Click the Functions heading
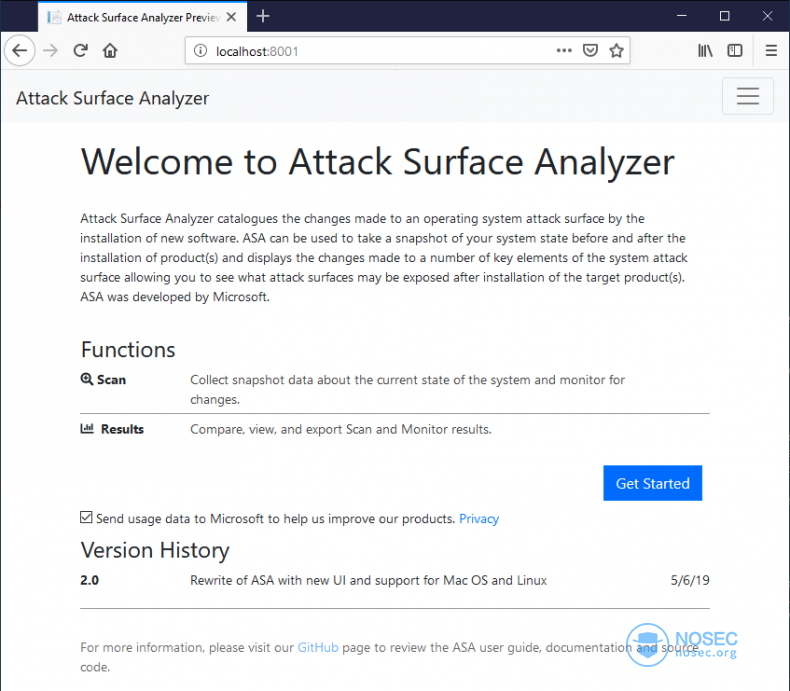Image resolution: width=790 pixels, height=691 pixels. 128,350
